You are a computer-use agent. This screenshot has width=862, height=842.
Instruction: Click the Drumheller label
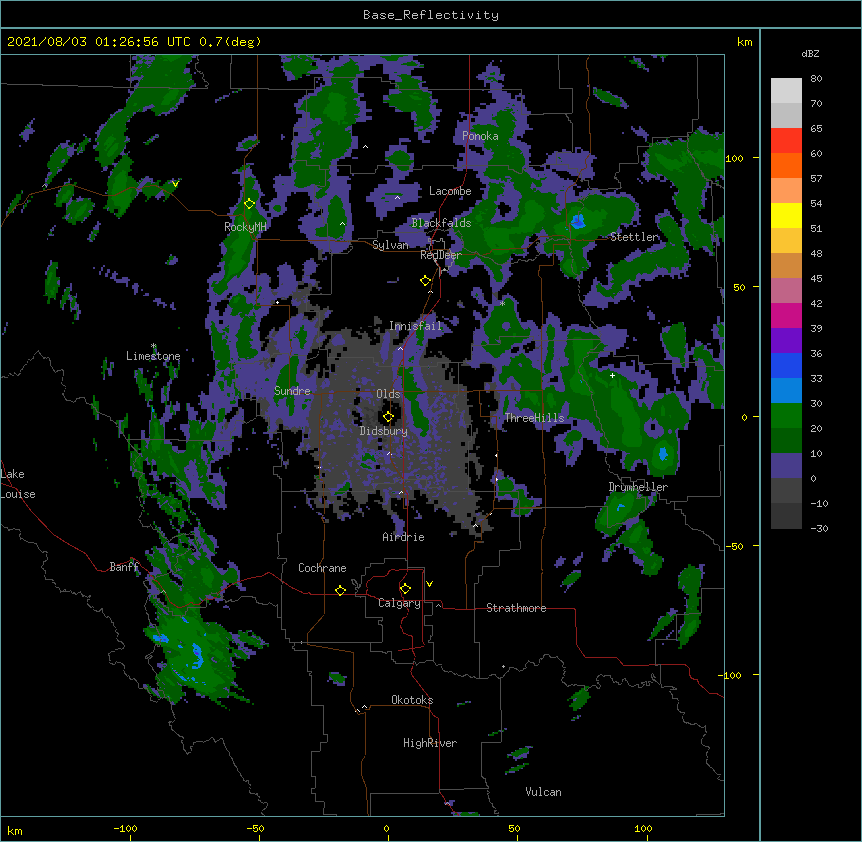pyautogui.click(x=638, y=487)
